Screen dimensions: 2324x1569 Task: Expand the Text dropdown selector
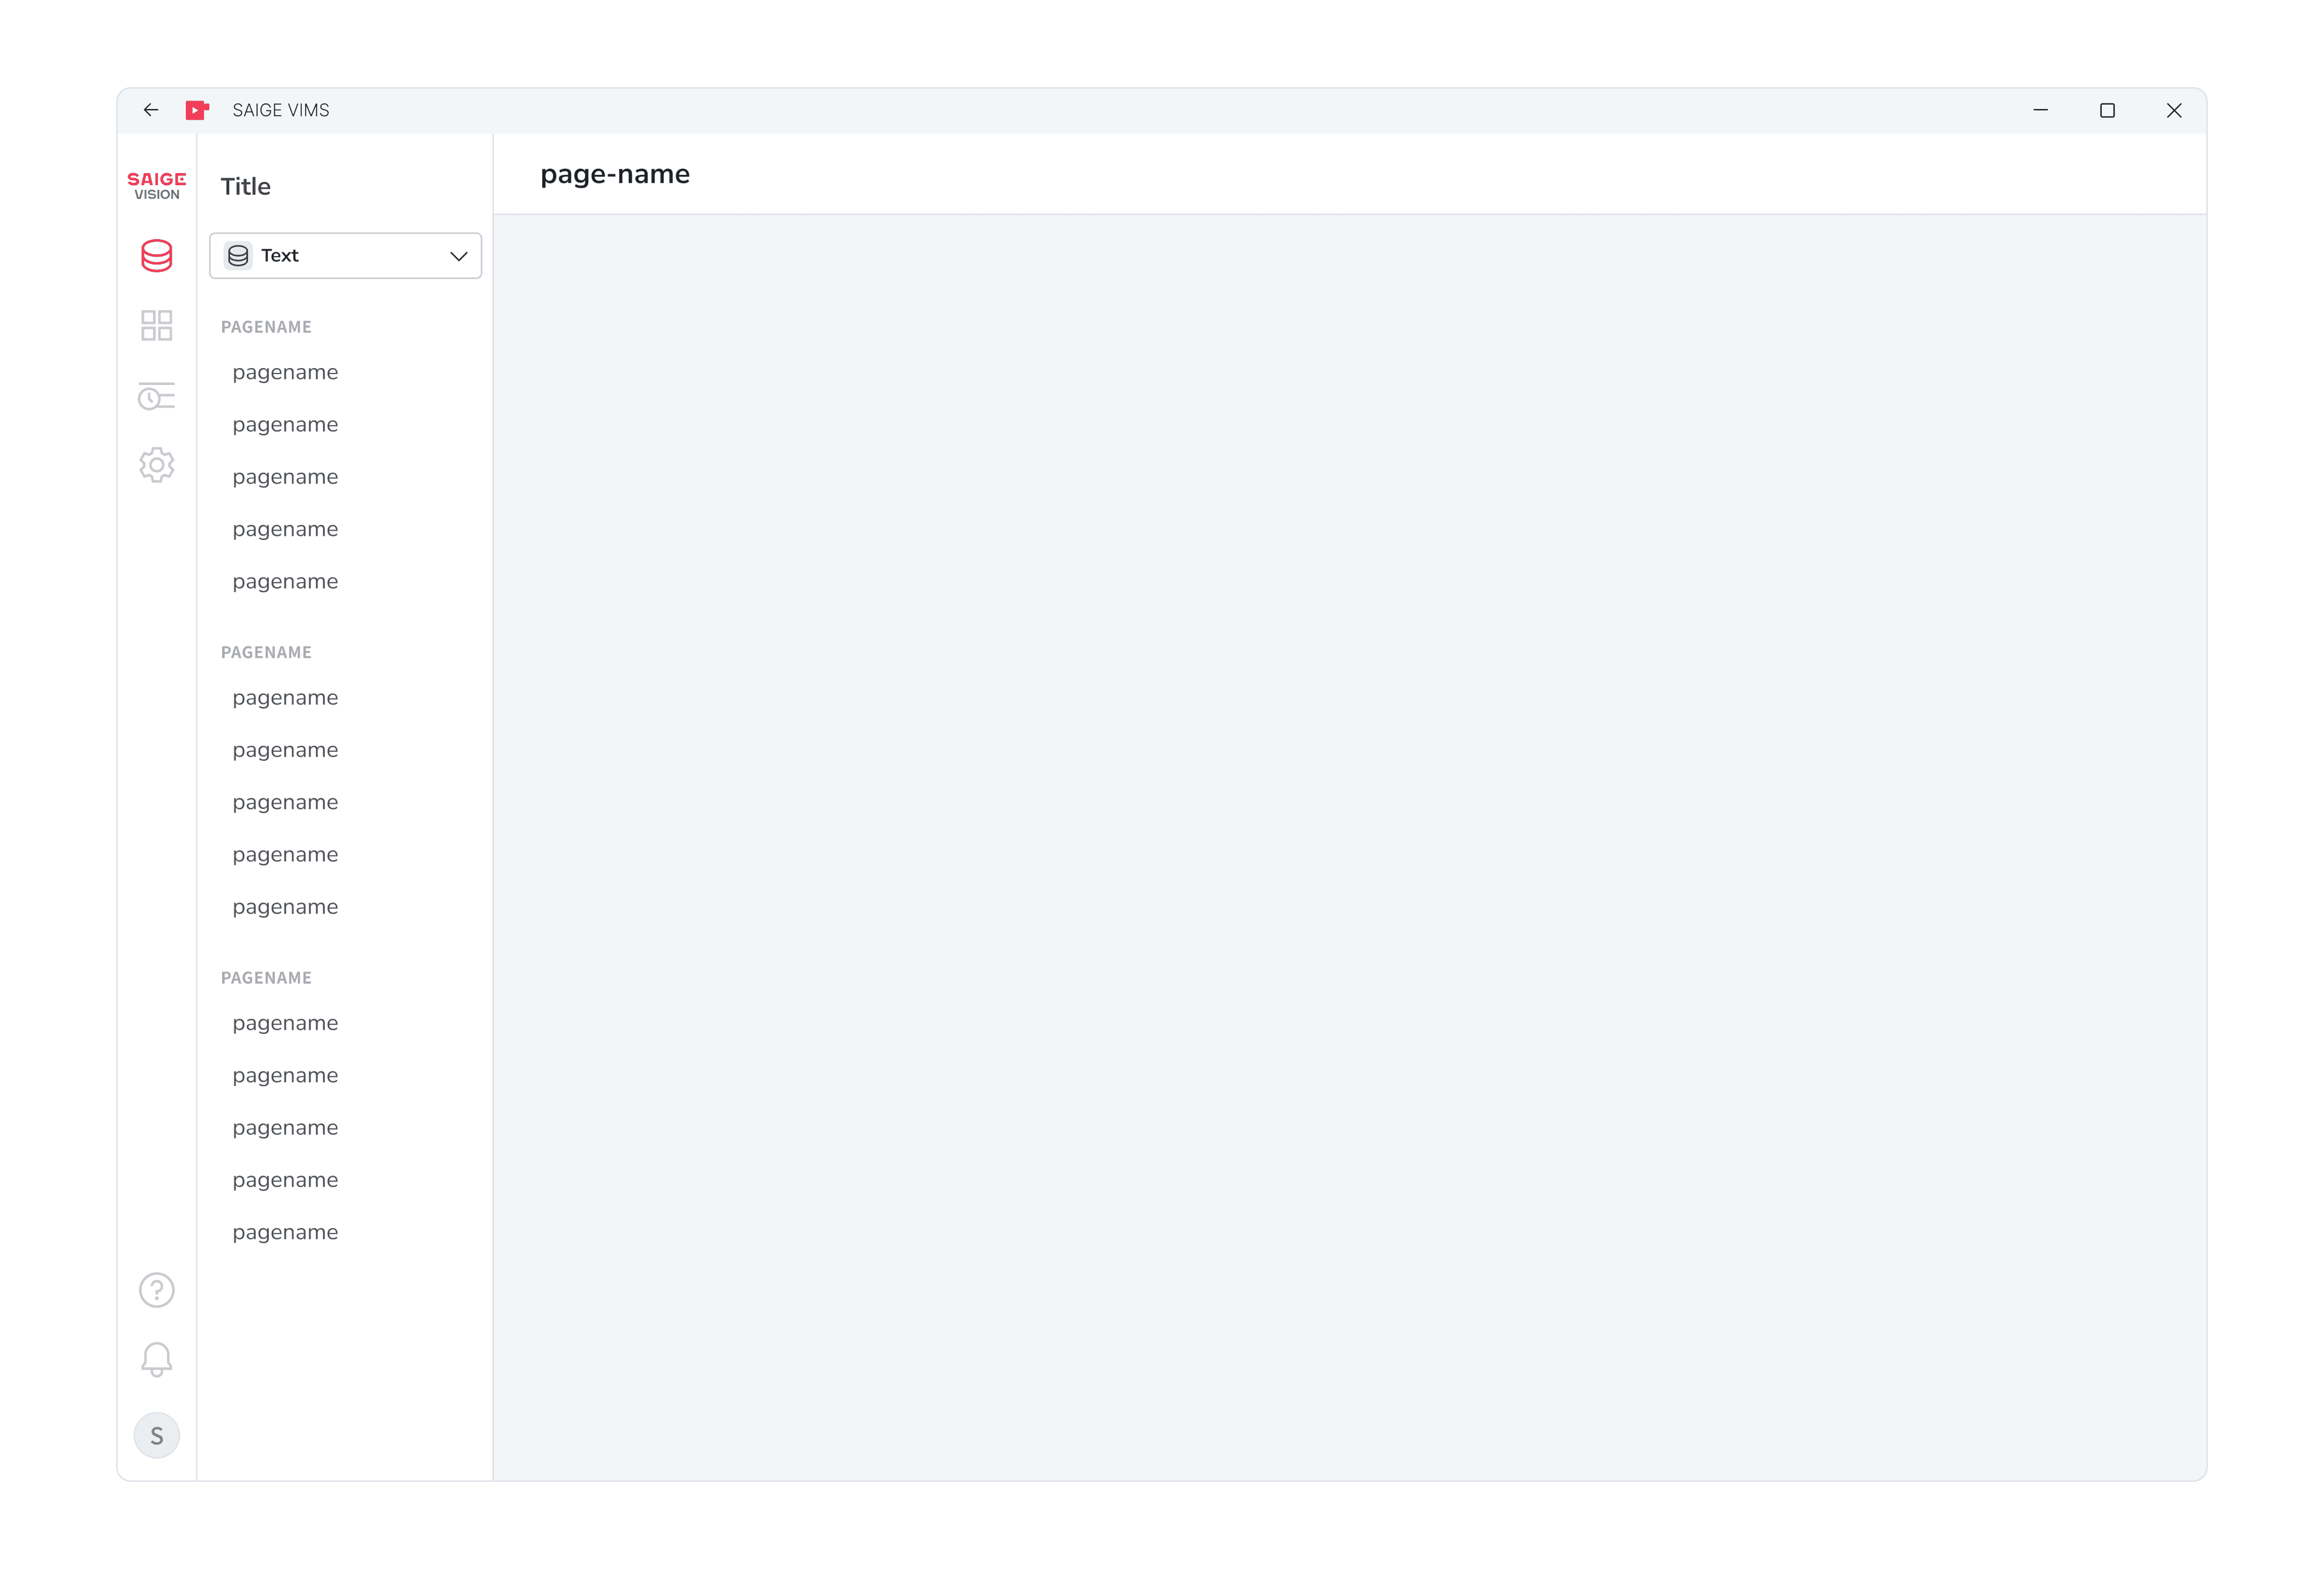click(x=345, y=256)
